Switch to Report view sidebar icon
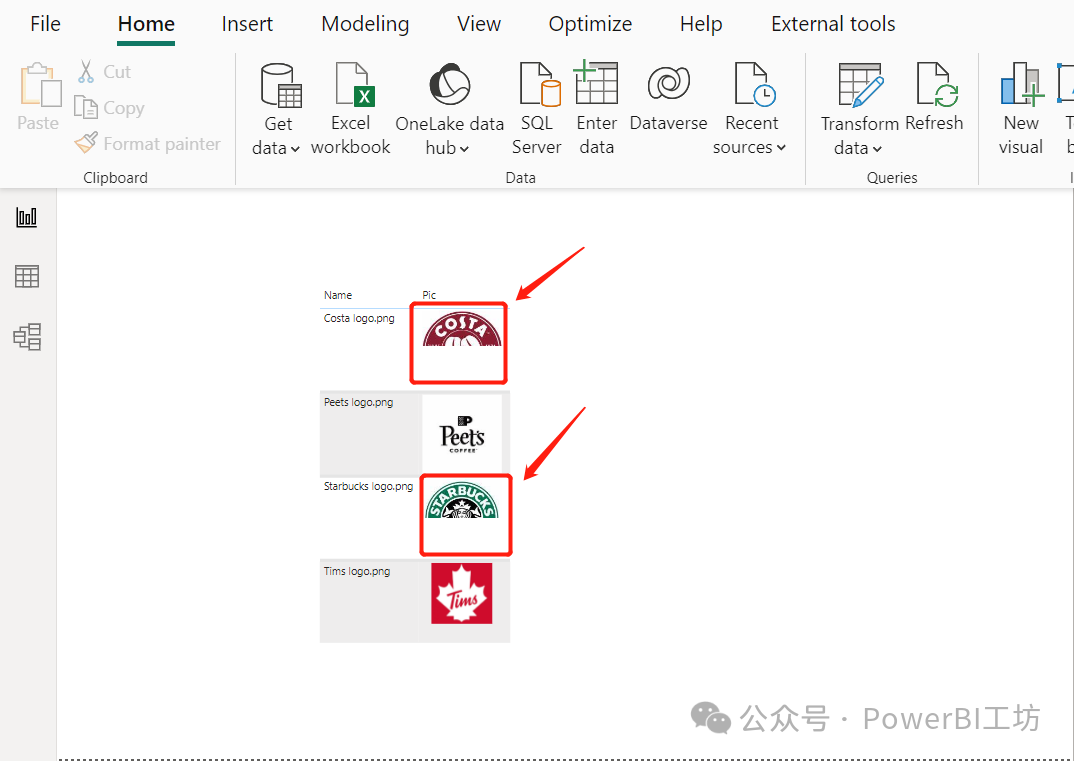This screenshot has width=1074, height=761. [x=27, y=217]
